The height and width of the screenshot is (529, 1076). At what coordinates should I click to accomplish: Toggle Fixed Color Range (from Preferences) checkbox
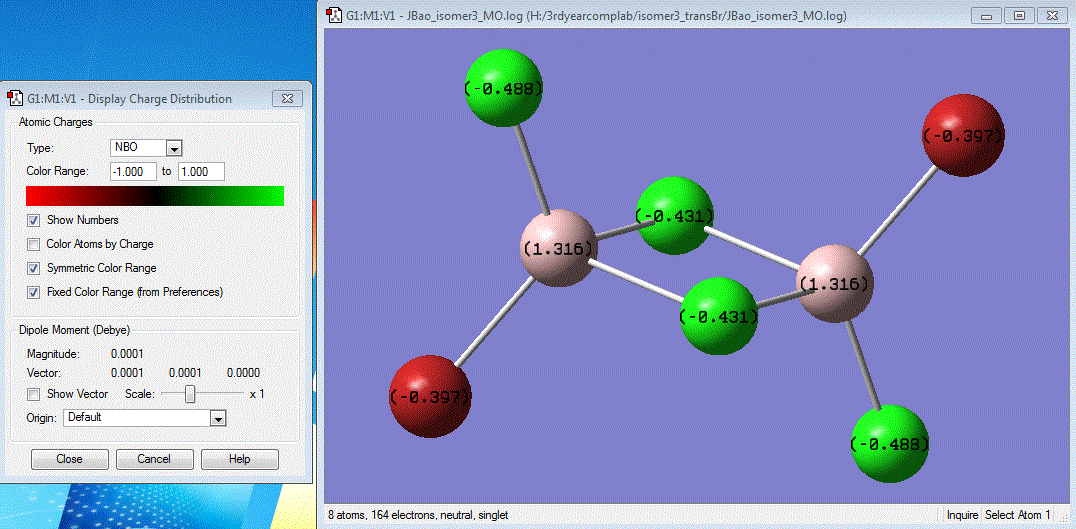[33, 292]
